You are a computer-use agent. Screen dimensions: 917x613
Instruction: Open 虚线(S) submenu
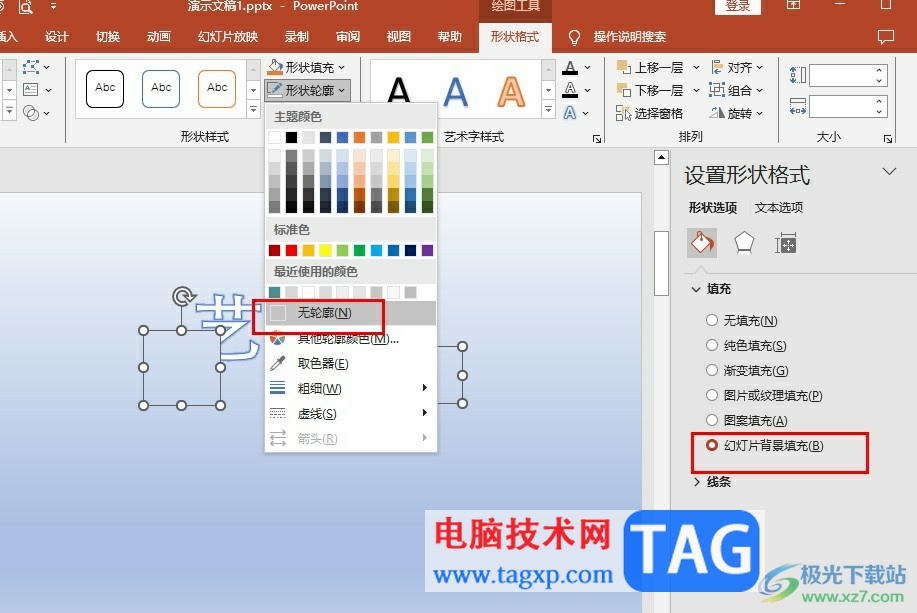[x=351, y=414]
